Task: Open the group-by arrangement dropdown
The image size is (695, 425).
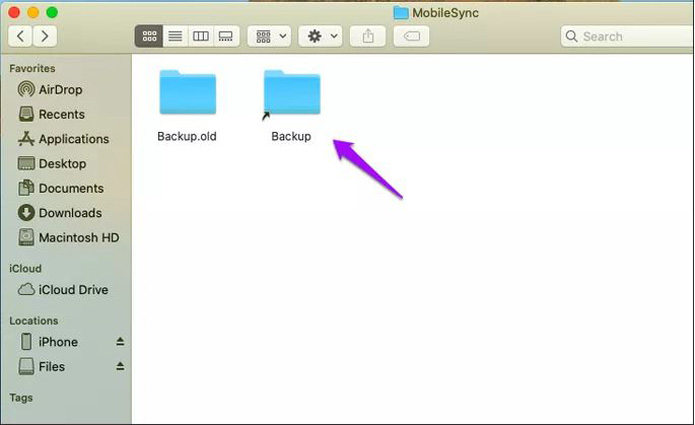Action: (x=269, y=36)
